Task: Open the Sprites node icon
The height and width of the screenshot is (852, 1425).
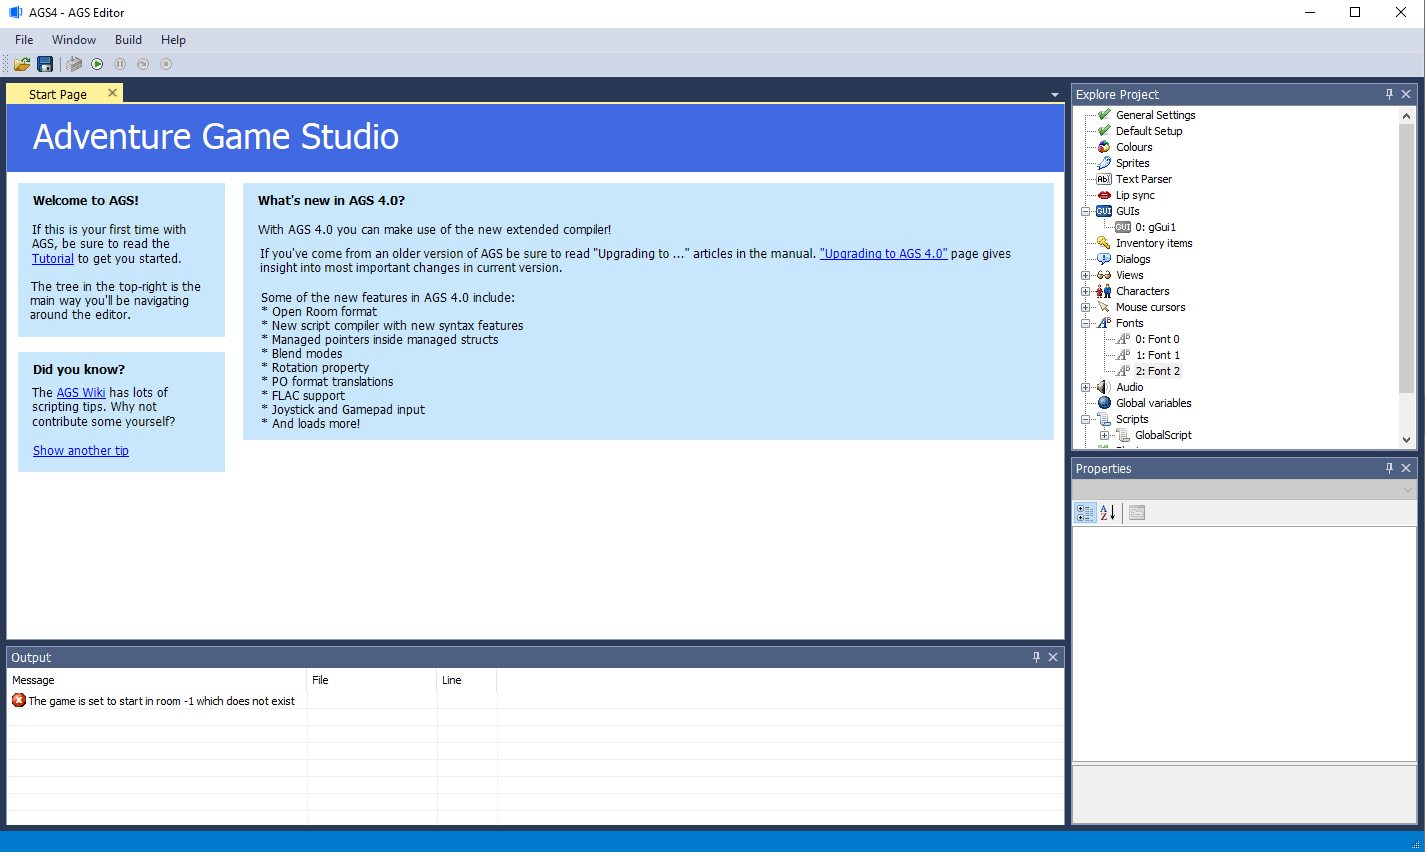Action: [x=1104, y=163]
